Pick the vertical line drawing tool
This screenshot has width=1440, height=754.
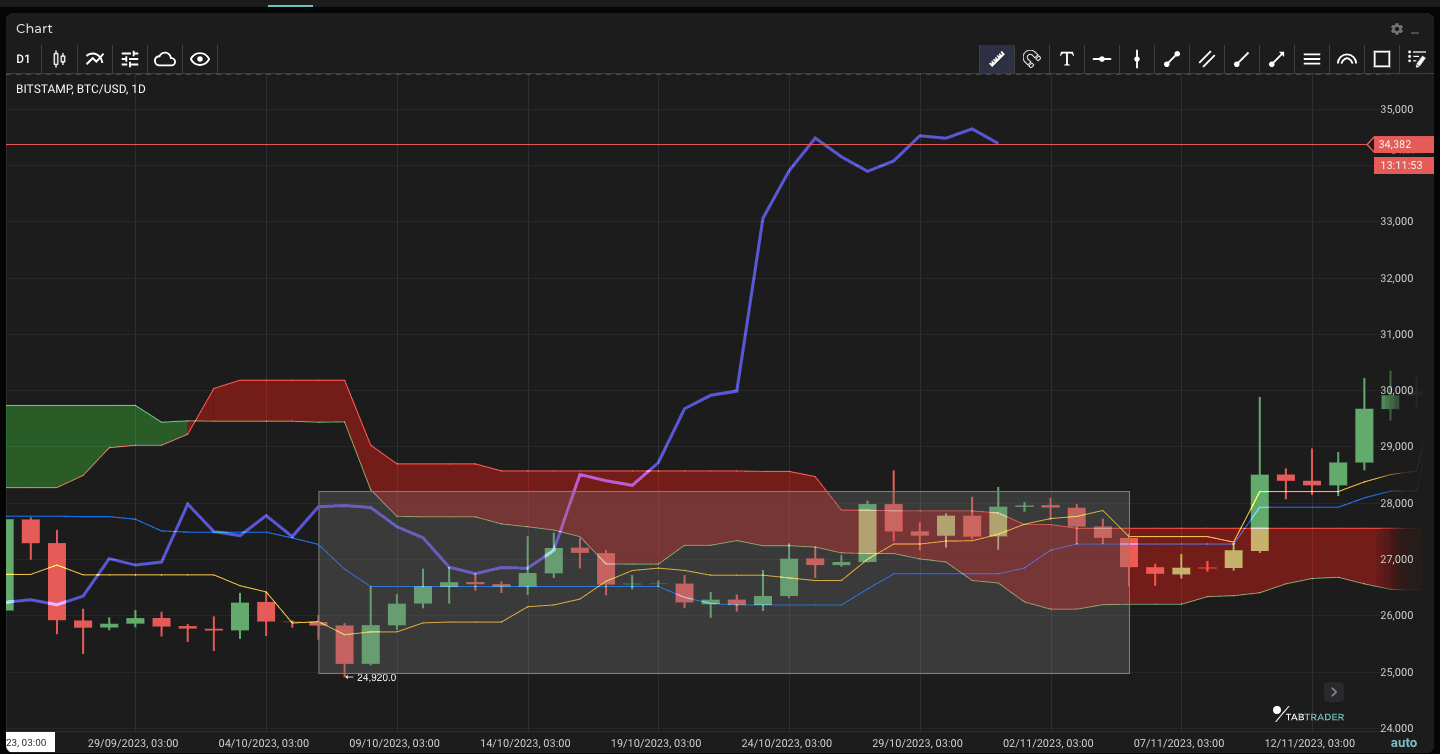point(1137,59)
